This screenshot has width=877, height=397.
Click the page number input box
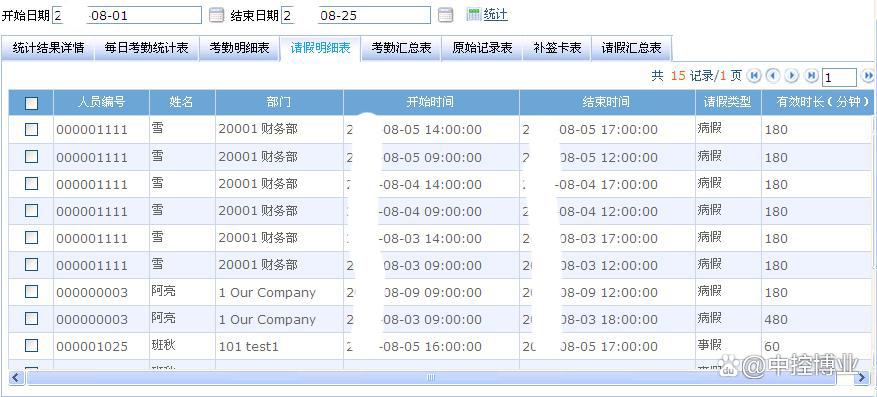[x=839, y=77]
